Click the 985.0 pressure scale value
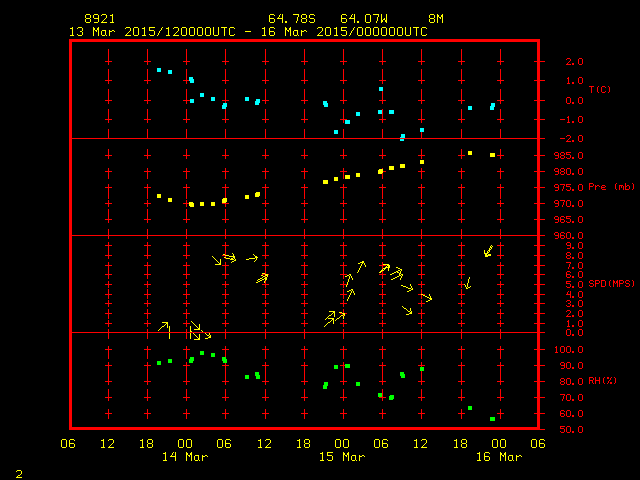 pos(556,156)
